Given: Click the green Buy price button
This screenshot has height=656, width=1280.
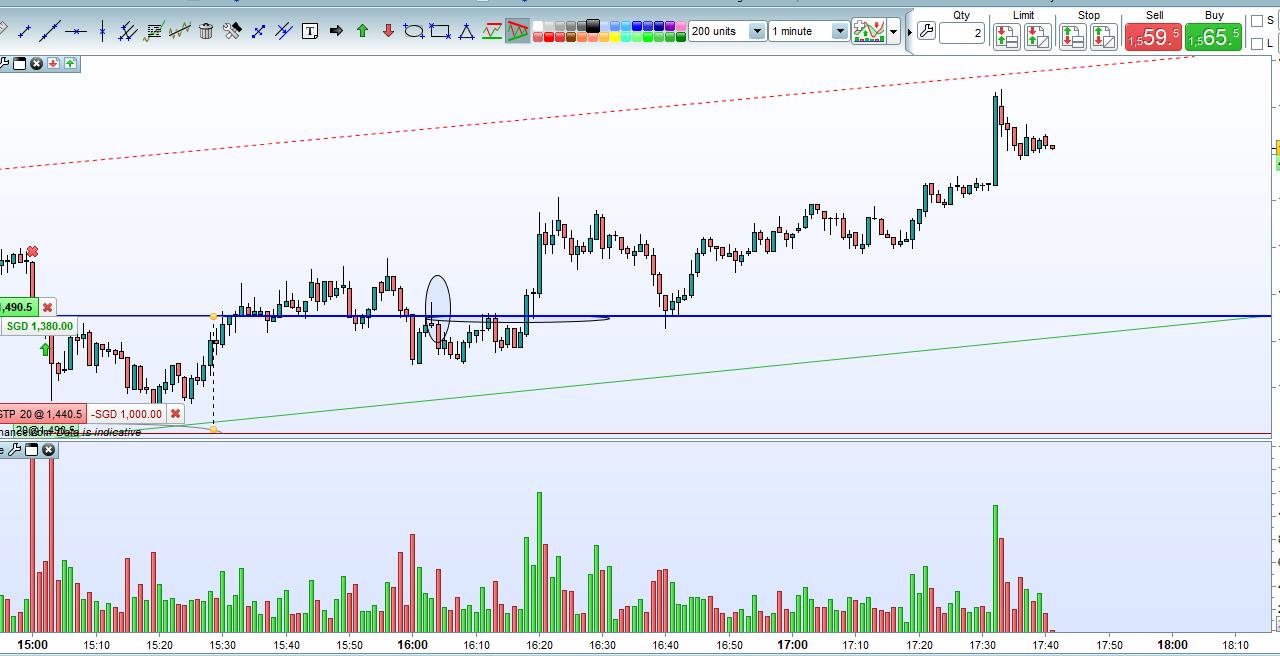Looking at the screenshot, I should [x=1213, y=37].
